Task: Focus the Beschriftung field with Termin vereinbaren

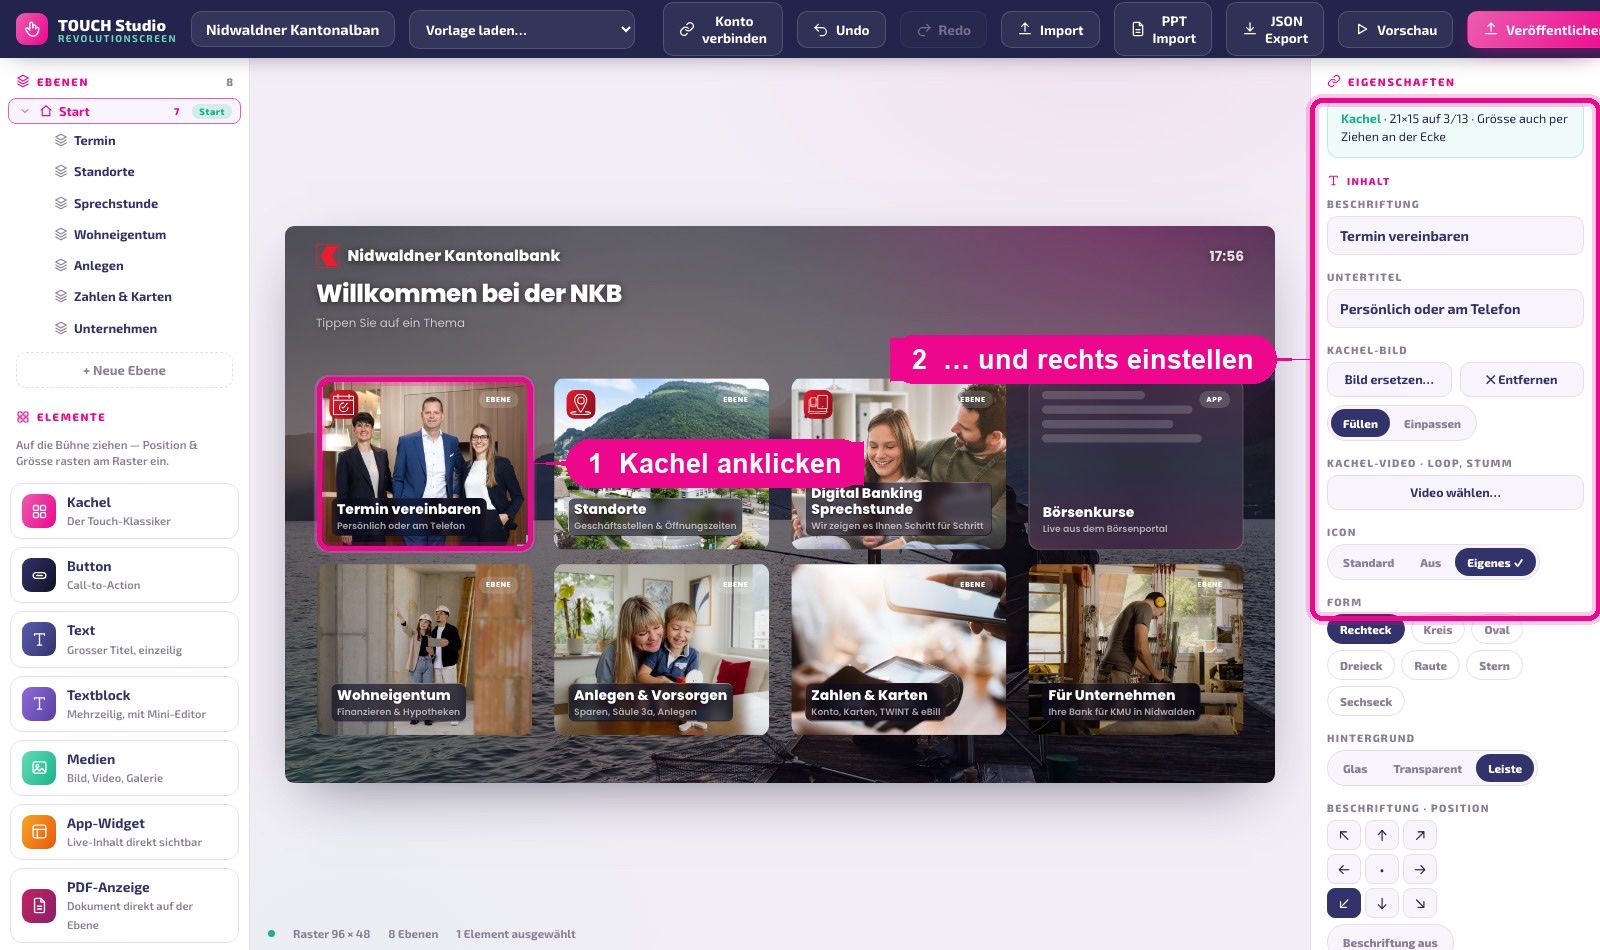Action: coord(1455,236)
